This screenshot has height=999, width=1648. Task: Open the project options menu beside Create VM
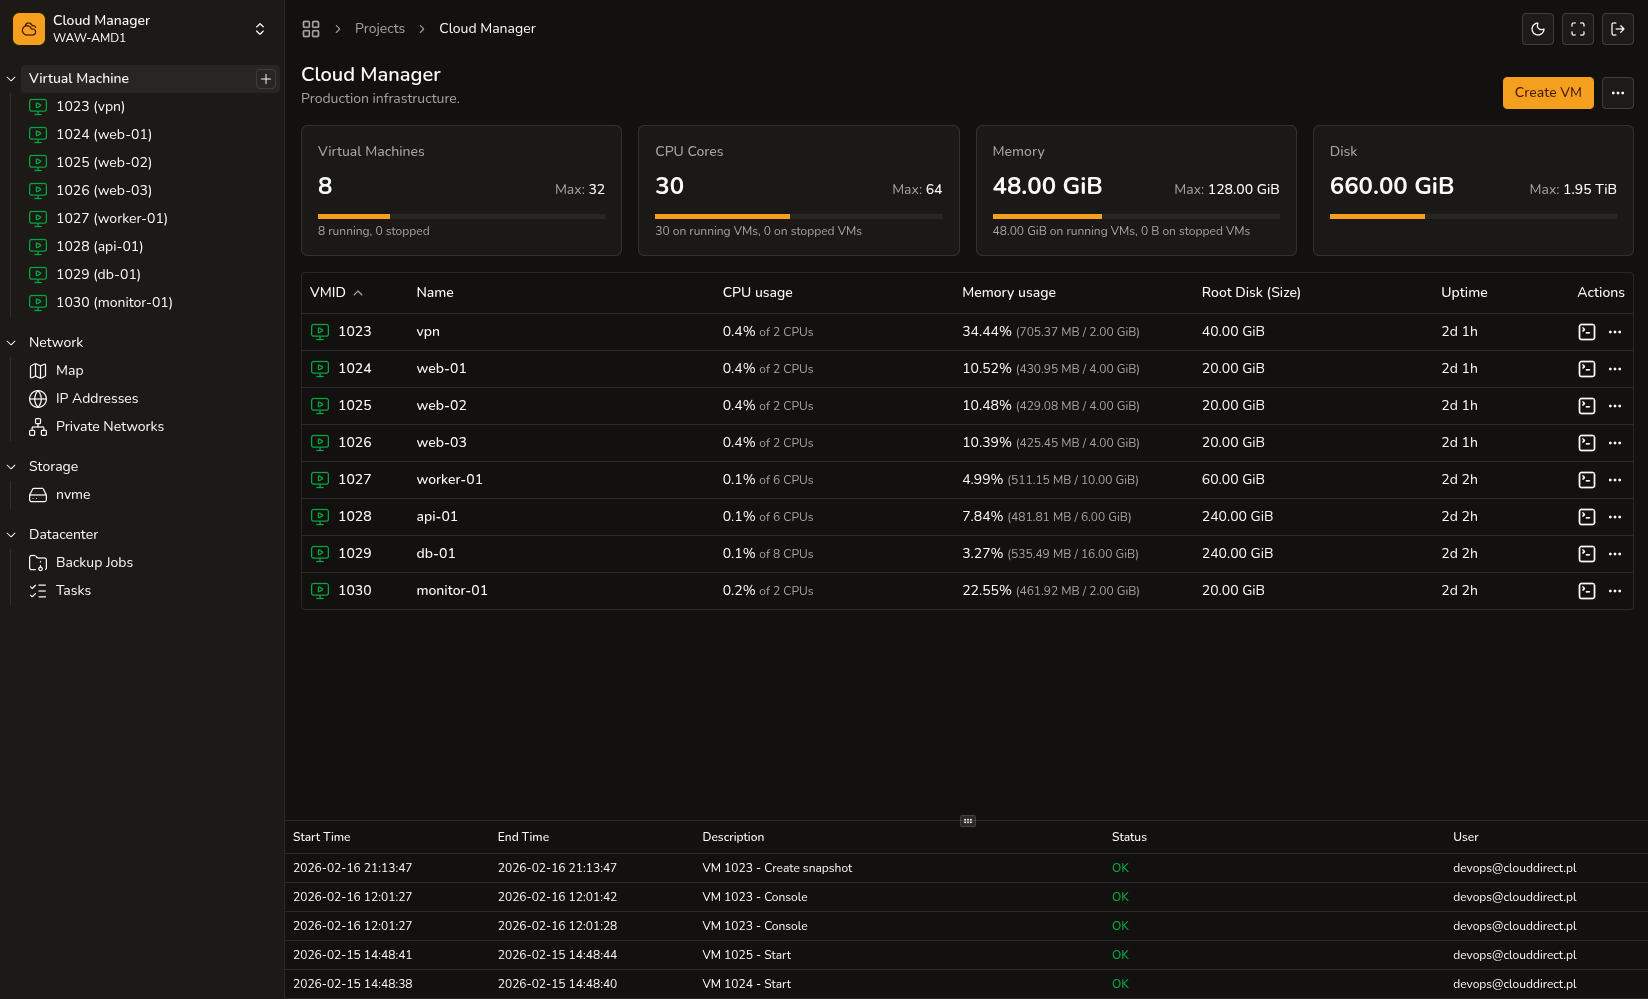point(1617,93)
